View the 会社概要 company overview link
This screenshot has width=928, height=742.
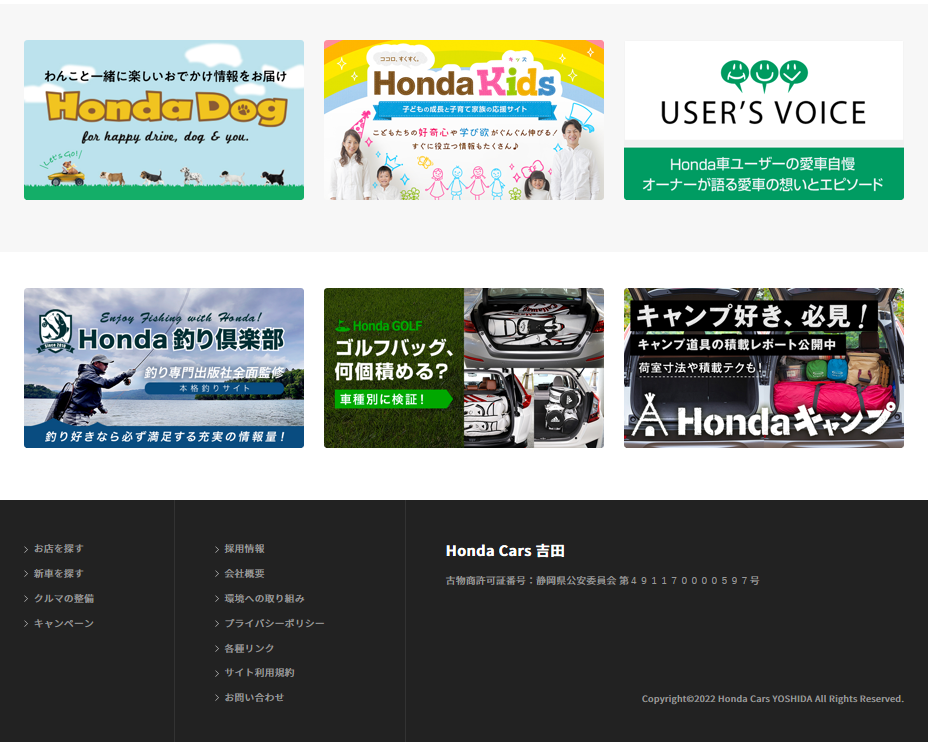[x=244, y=574]
